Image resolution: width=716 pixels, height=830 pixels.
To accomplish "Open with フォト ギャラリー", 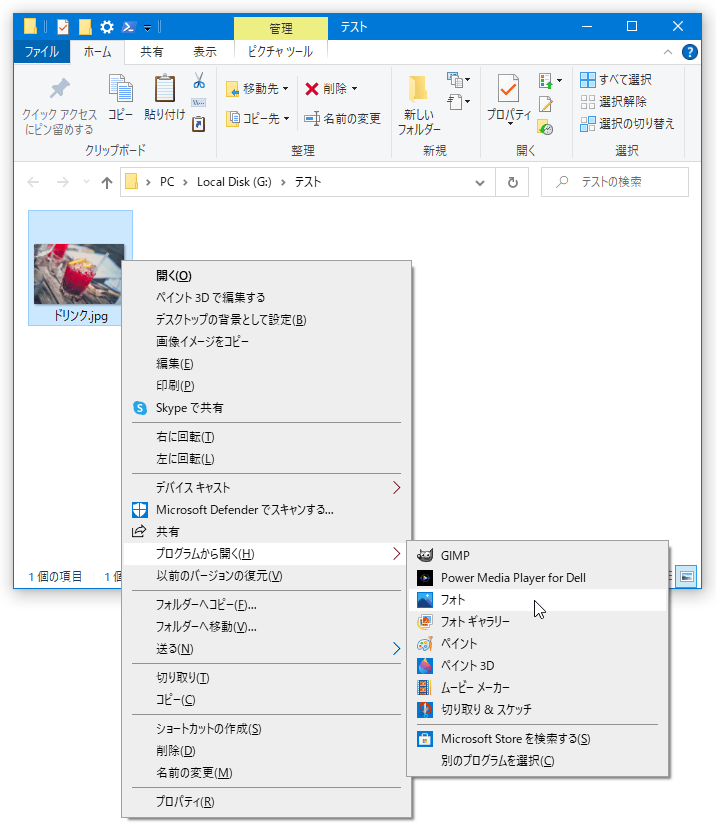I will (x=537, y=622).
